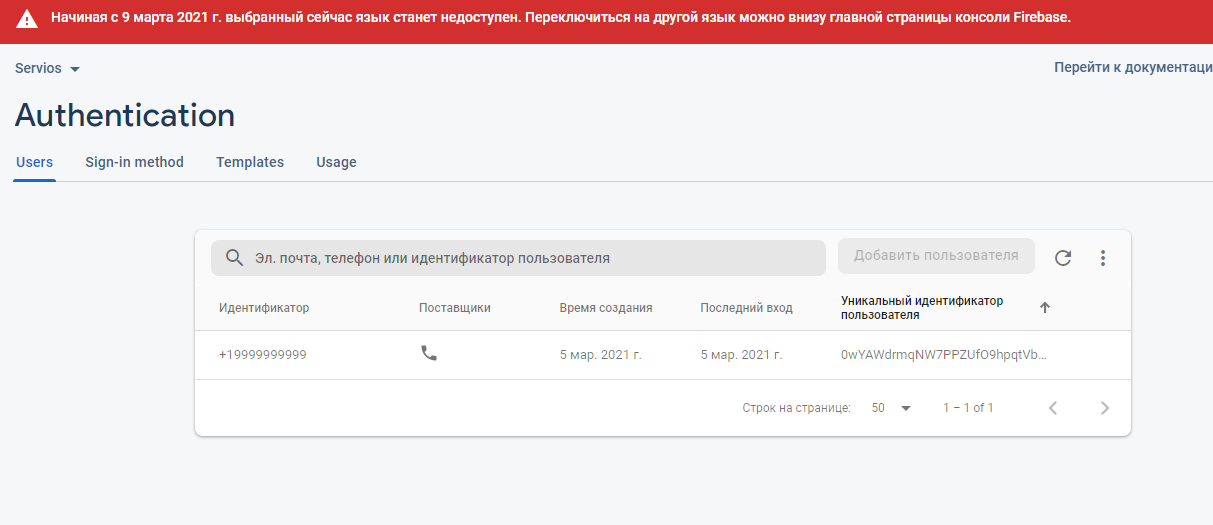Click the sort arrow on user UID column

point(1045,308)
